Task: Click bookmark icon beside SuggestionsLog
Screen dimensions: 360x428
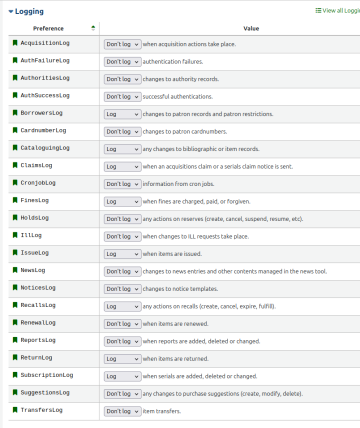Action: 15,393
